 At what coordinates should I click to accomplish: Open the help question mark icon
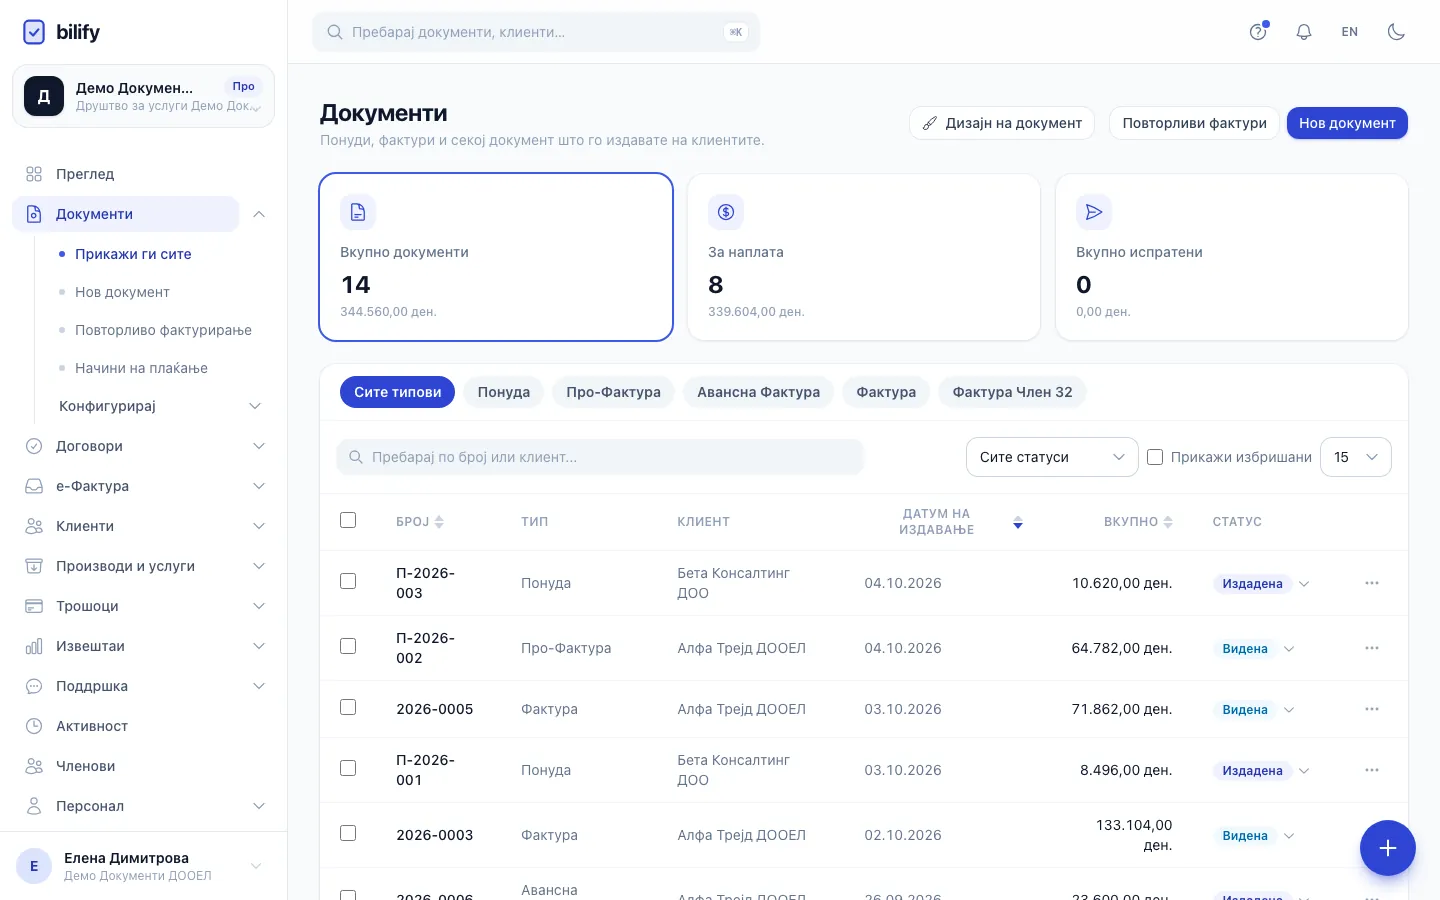coord(1258,32)
